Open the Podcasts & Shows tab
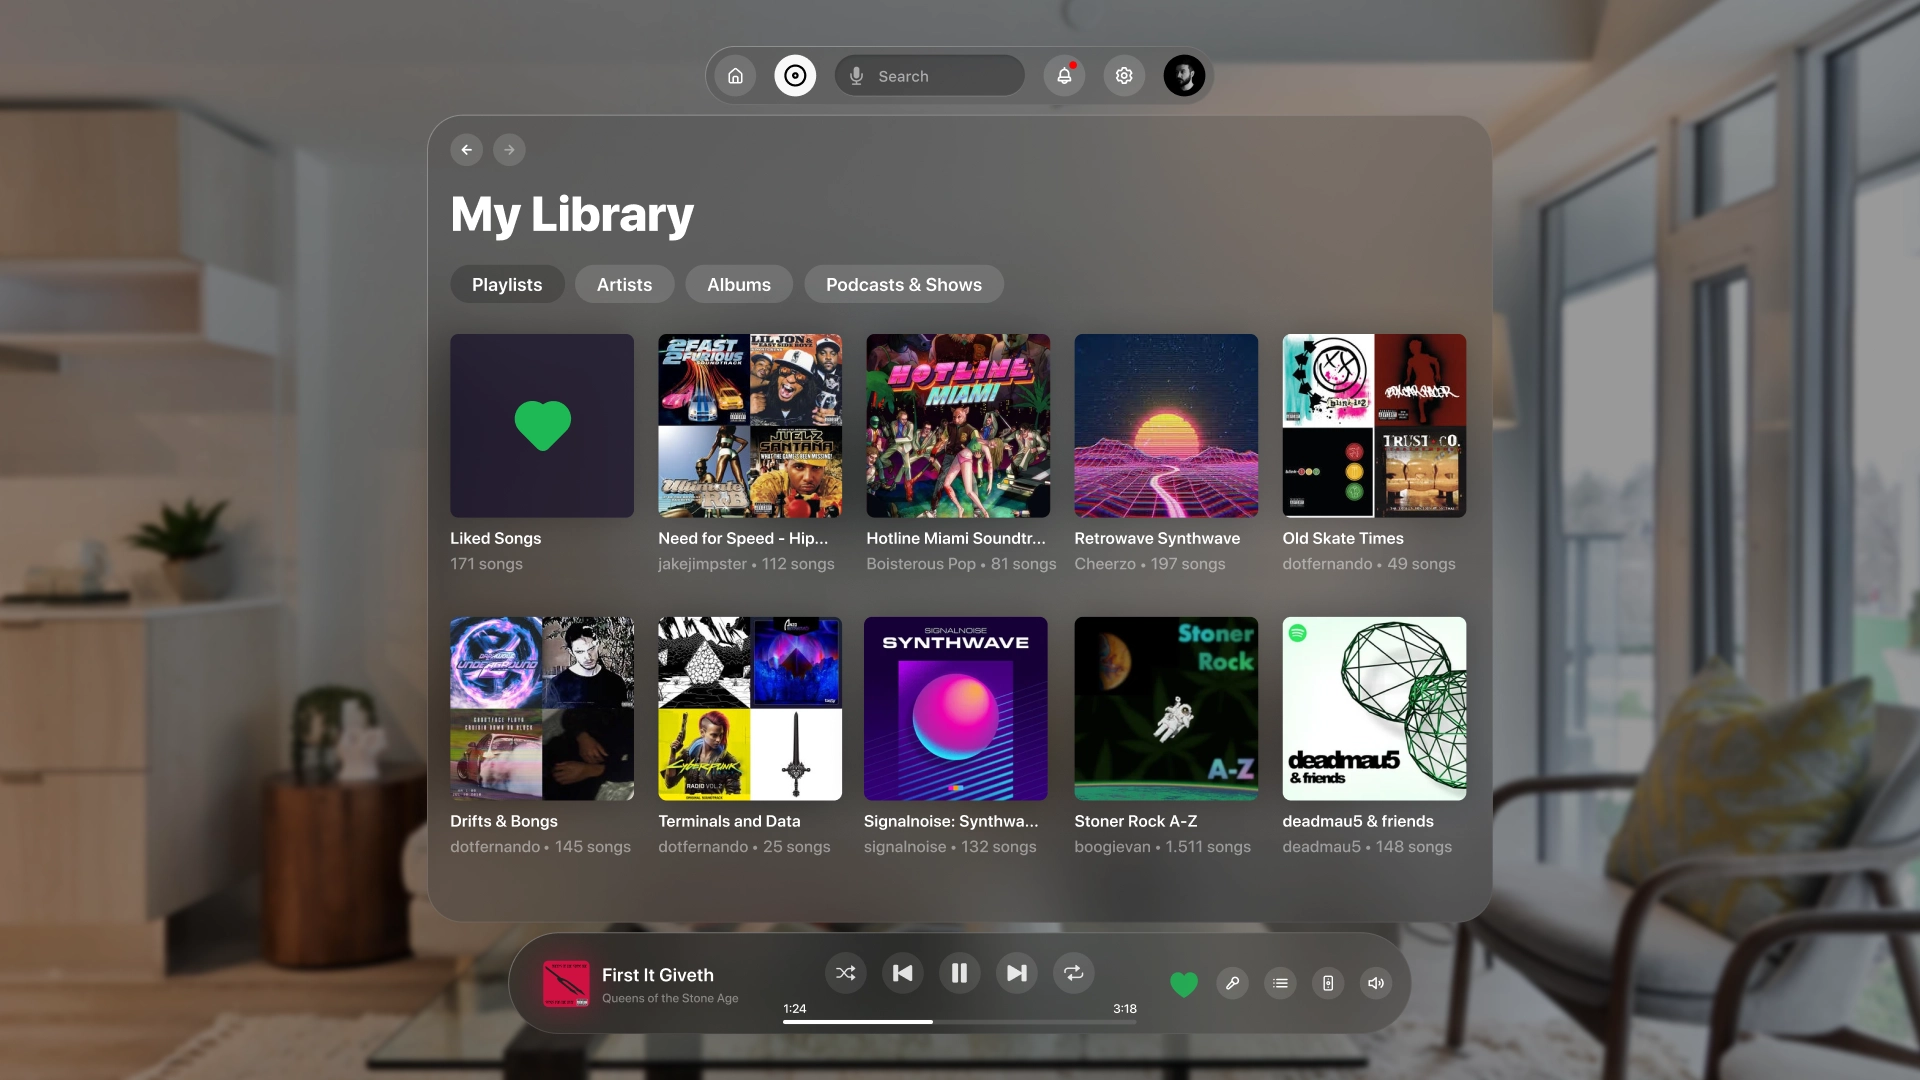Viewport: 1920px width, 1080px height. coord(904,284)
